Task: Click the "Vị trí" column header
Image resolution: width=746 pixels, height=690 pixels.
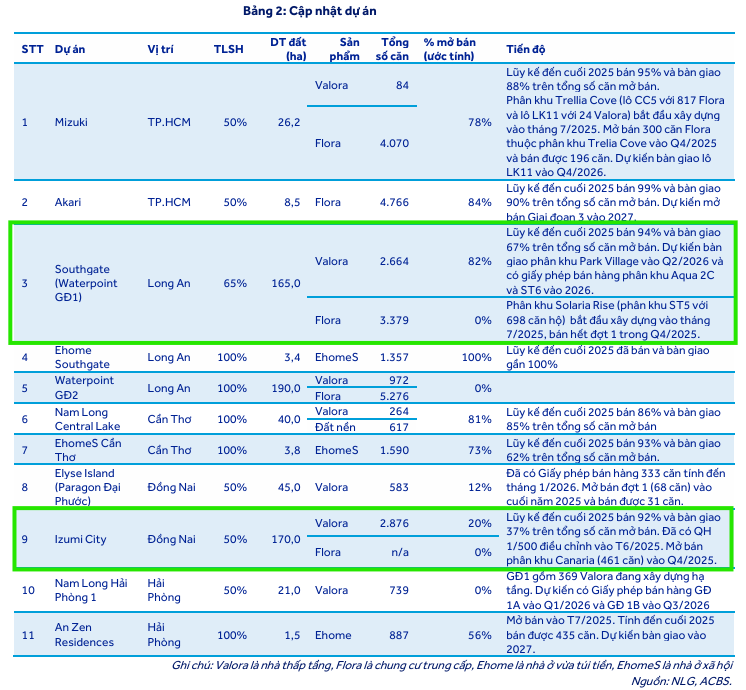Action: (161, 49)
